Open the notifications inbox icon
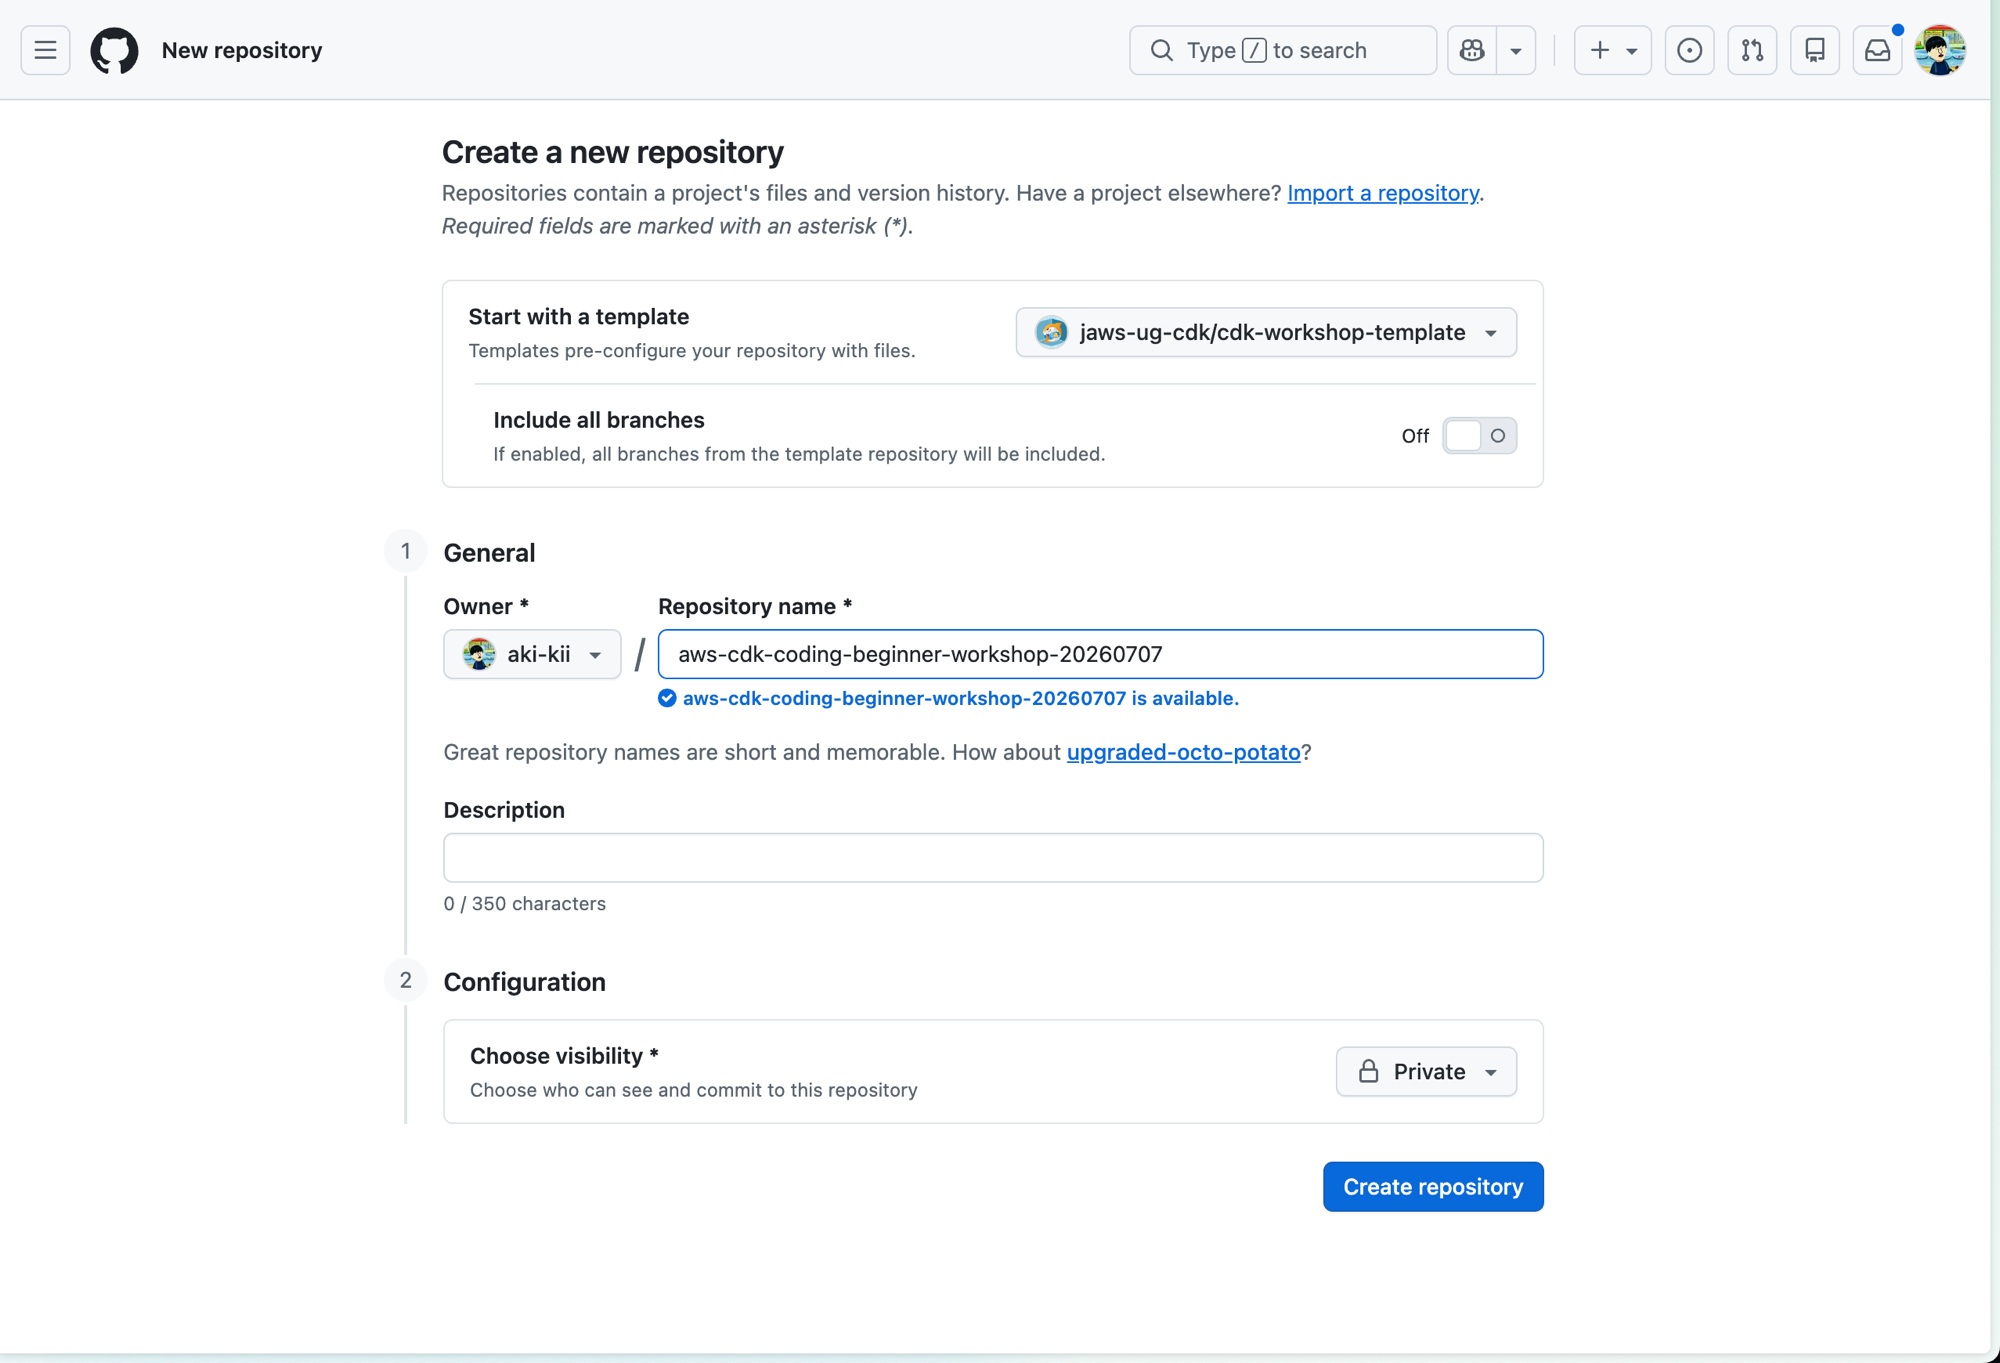Viewport: 2000px width, 1363px height. [x=1877, y=50]
